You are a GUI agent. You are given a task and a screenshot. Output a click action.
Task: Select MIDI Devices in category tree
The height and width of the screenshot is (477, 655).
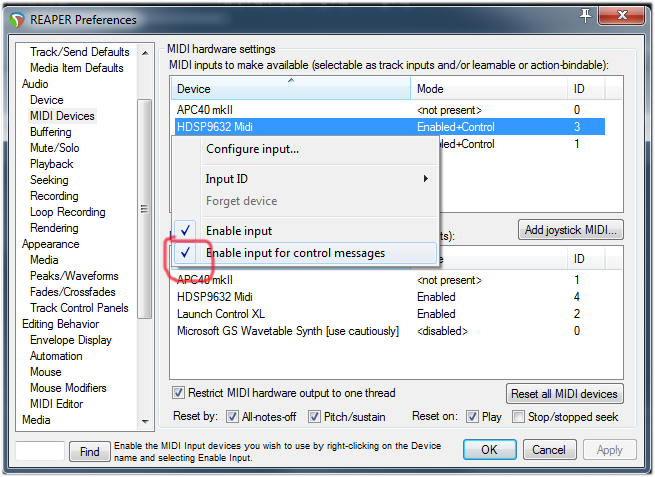coord(62,116)
